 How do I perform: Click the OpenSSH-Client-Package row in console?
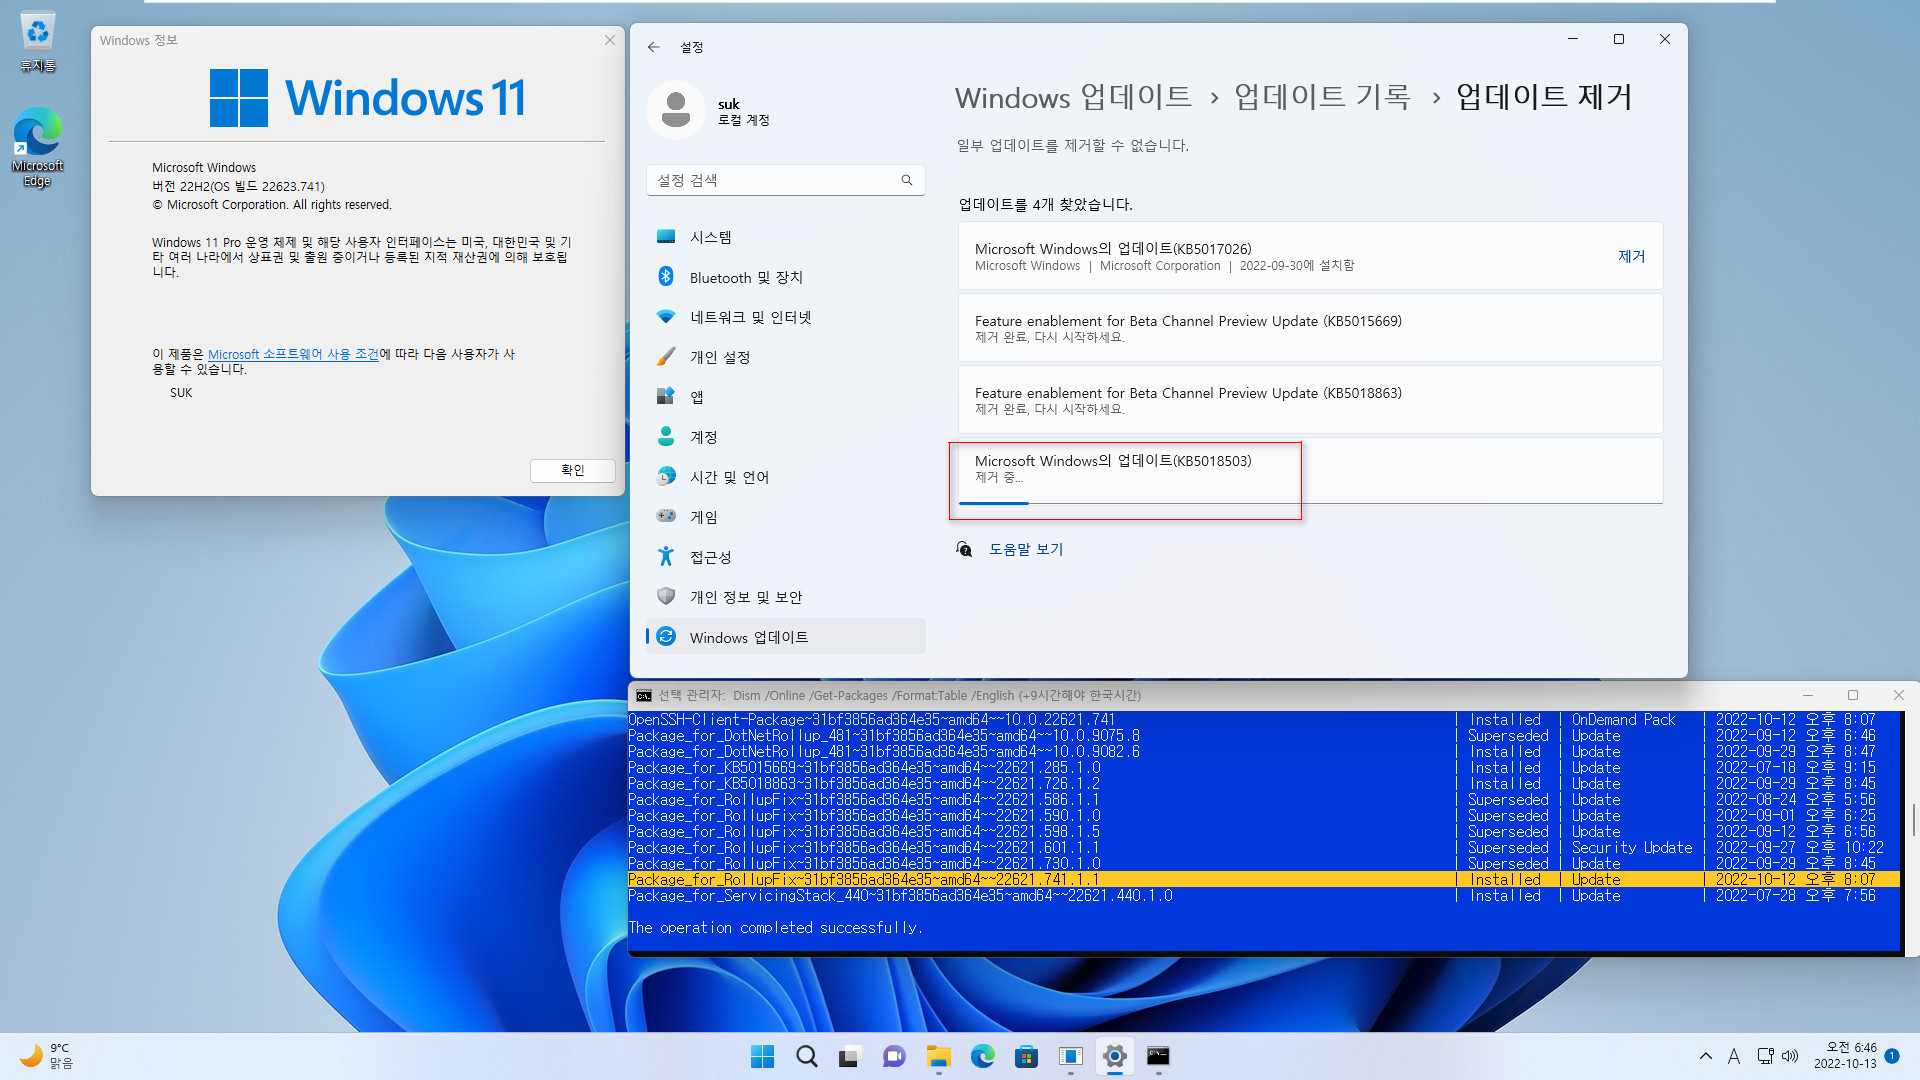click(x=1264, y=720)
